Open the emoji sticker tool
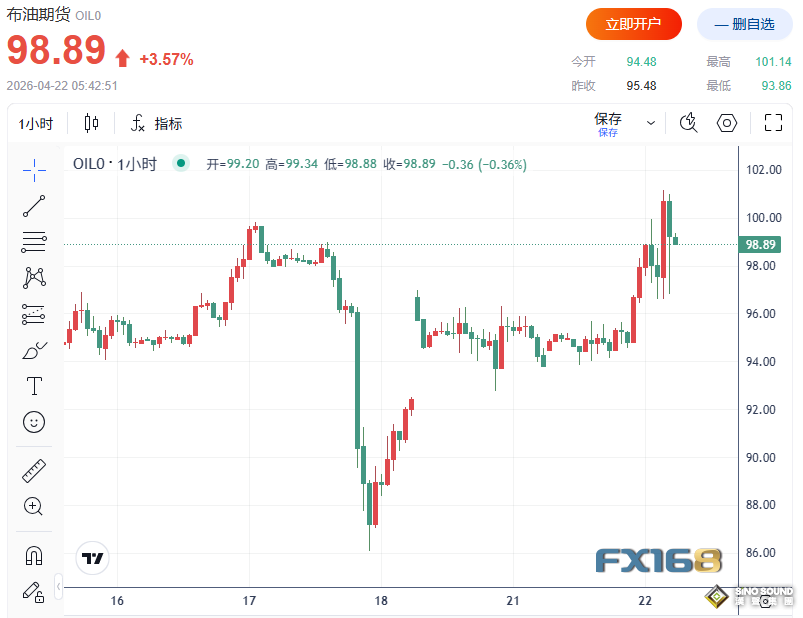Screen dimensions: 803x618 34,422
